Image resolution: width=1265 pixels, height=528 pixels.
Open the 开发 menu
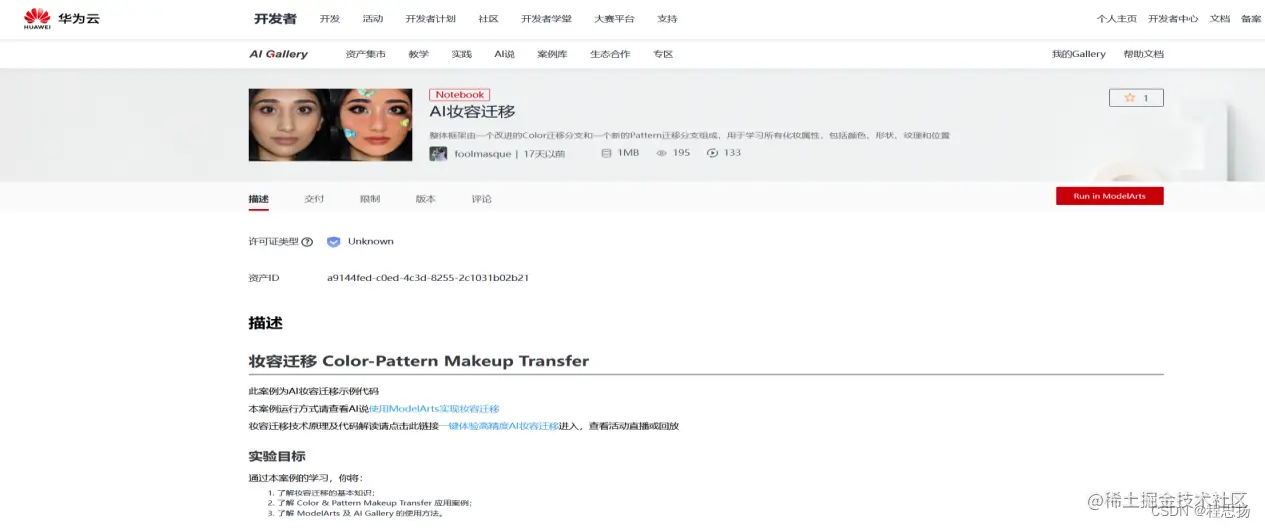(x=330, y=19)
